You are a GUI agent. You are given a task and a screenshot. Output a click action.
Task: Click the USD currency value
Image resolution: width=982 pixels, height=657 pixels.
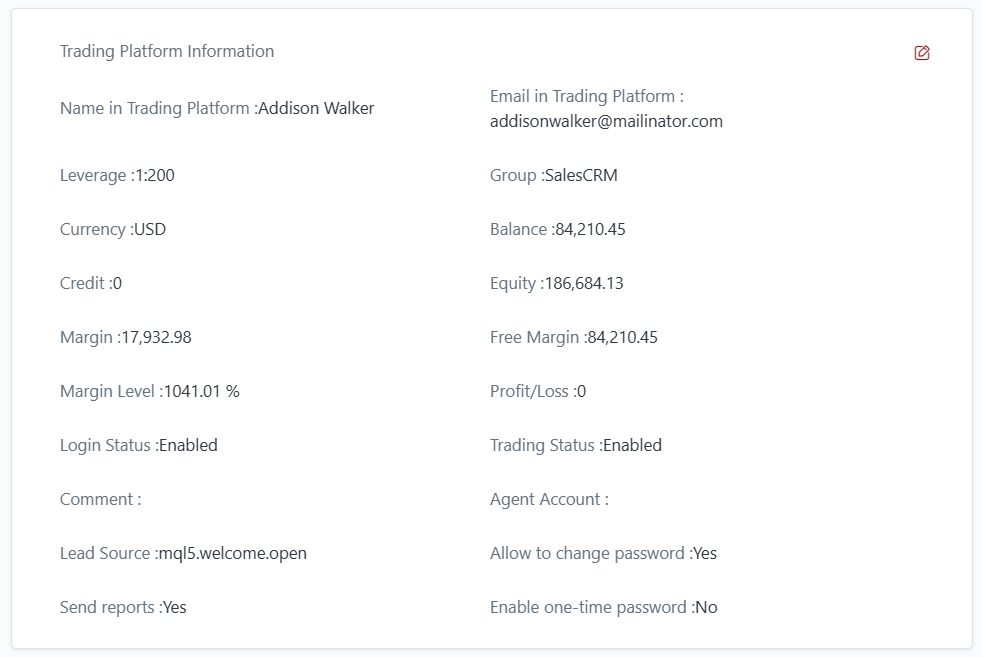(x=150, y=229)
